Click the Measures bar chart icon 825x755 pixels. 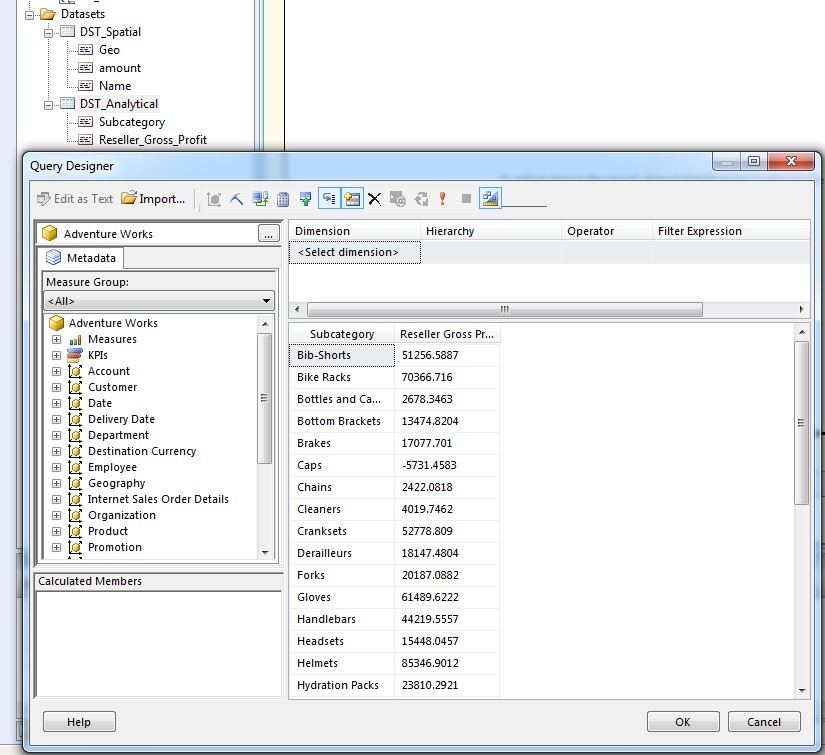[x=75, y=339]
